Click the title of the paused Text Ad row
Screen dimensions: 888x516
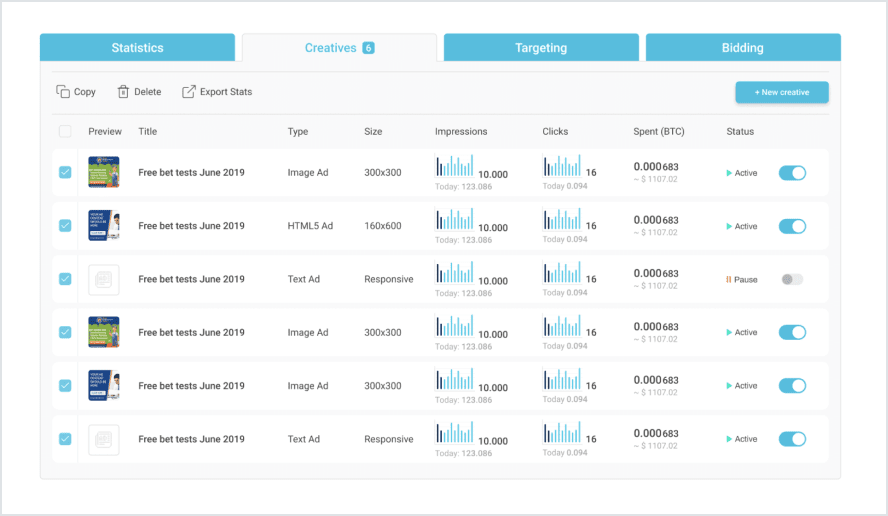coord(191,279)
